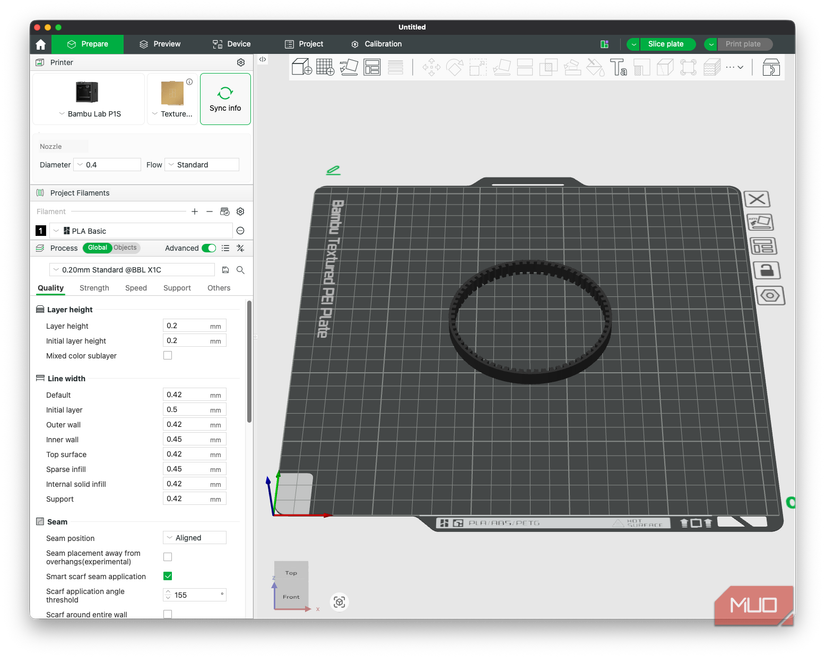Open the Strength settings tab

(94, 288)
